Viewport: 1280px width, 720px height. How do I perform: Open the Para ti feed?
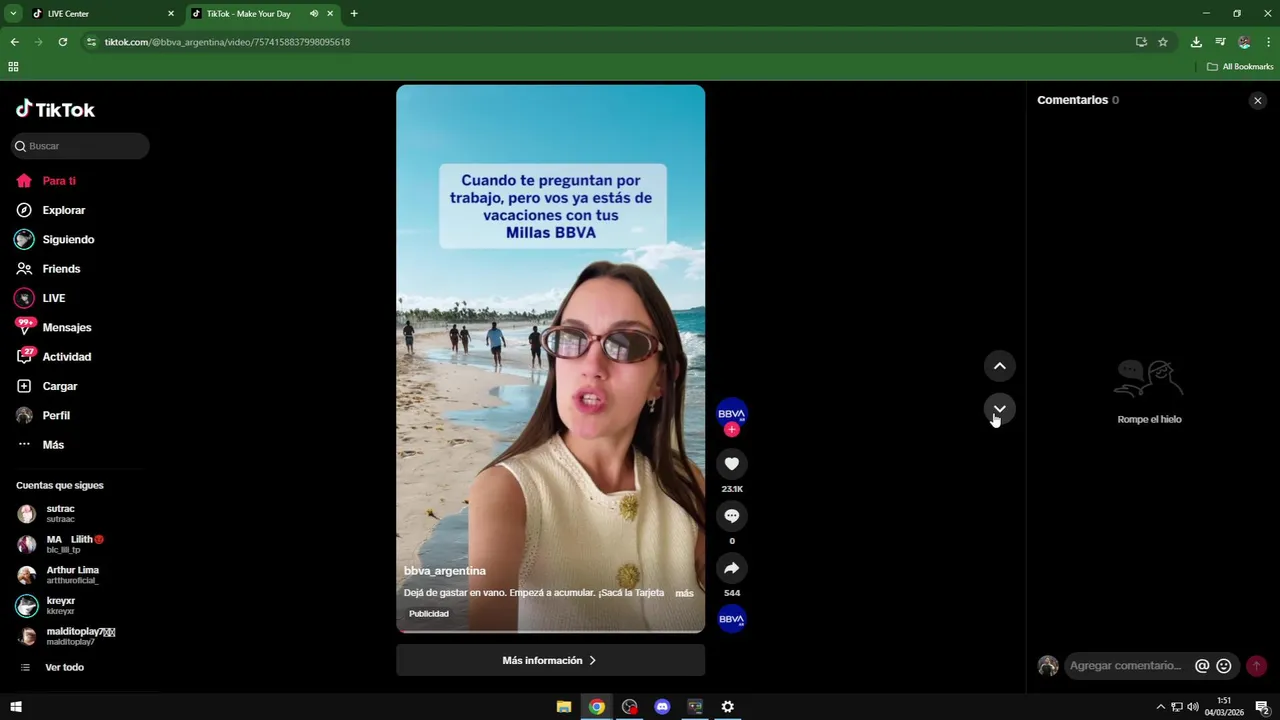click(x=59, y=181)
